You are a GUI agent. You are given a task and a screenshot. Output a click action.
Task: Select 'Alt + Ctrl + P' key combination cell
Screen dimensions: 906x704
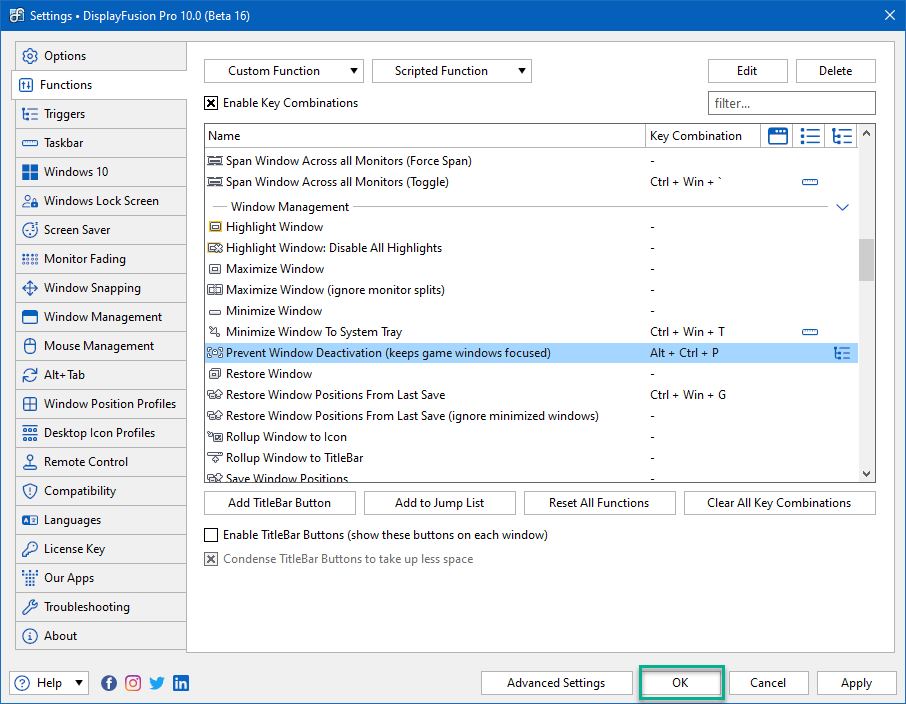[x=684, y=353]
